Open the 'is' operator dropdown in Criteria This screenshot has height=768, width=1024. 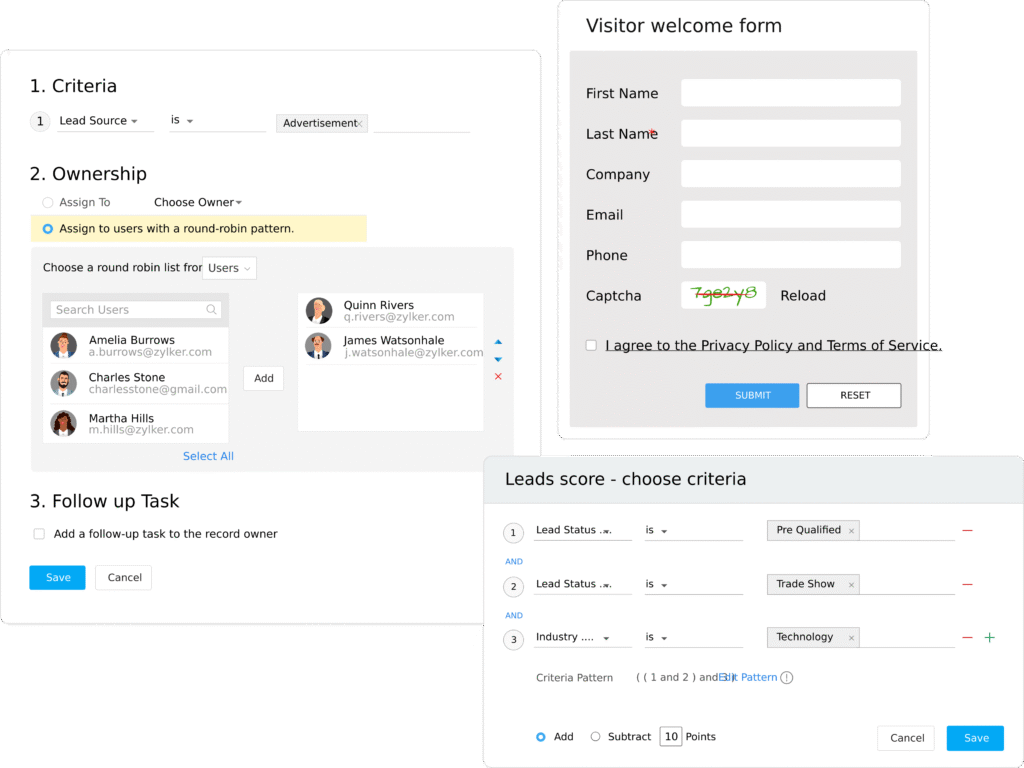coord(217,121)
